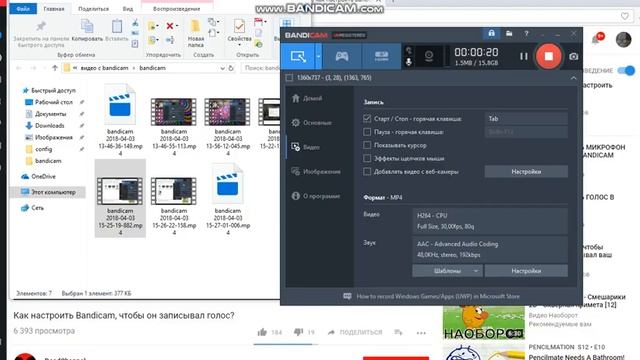Select Сеть in navigation pane

37,208
